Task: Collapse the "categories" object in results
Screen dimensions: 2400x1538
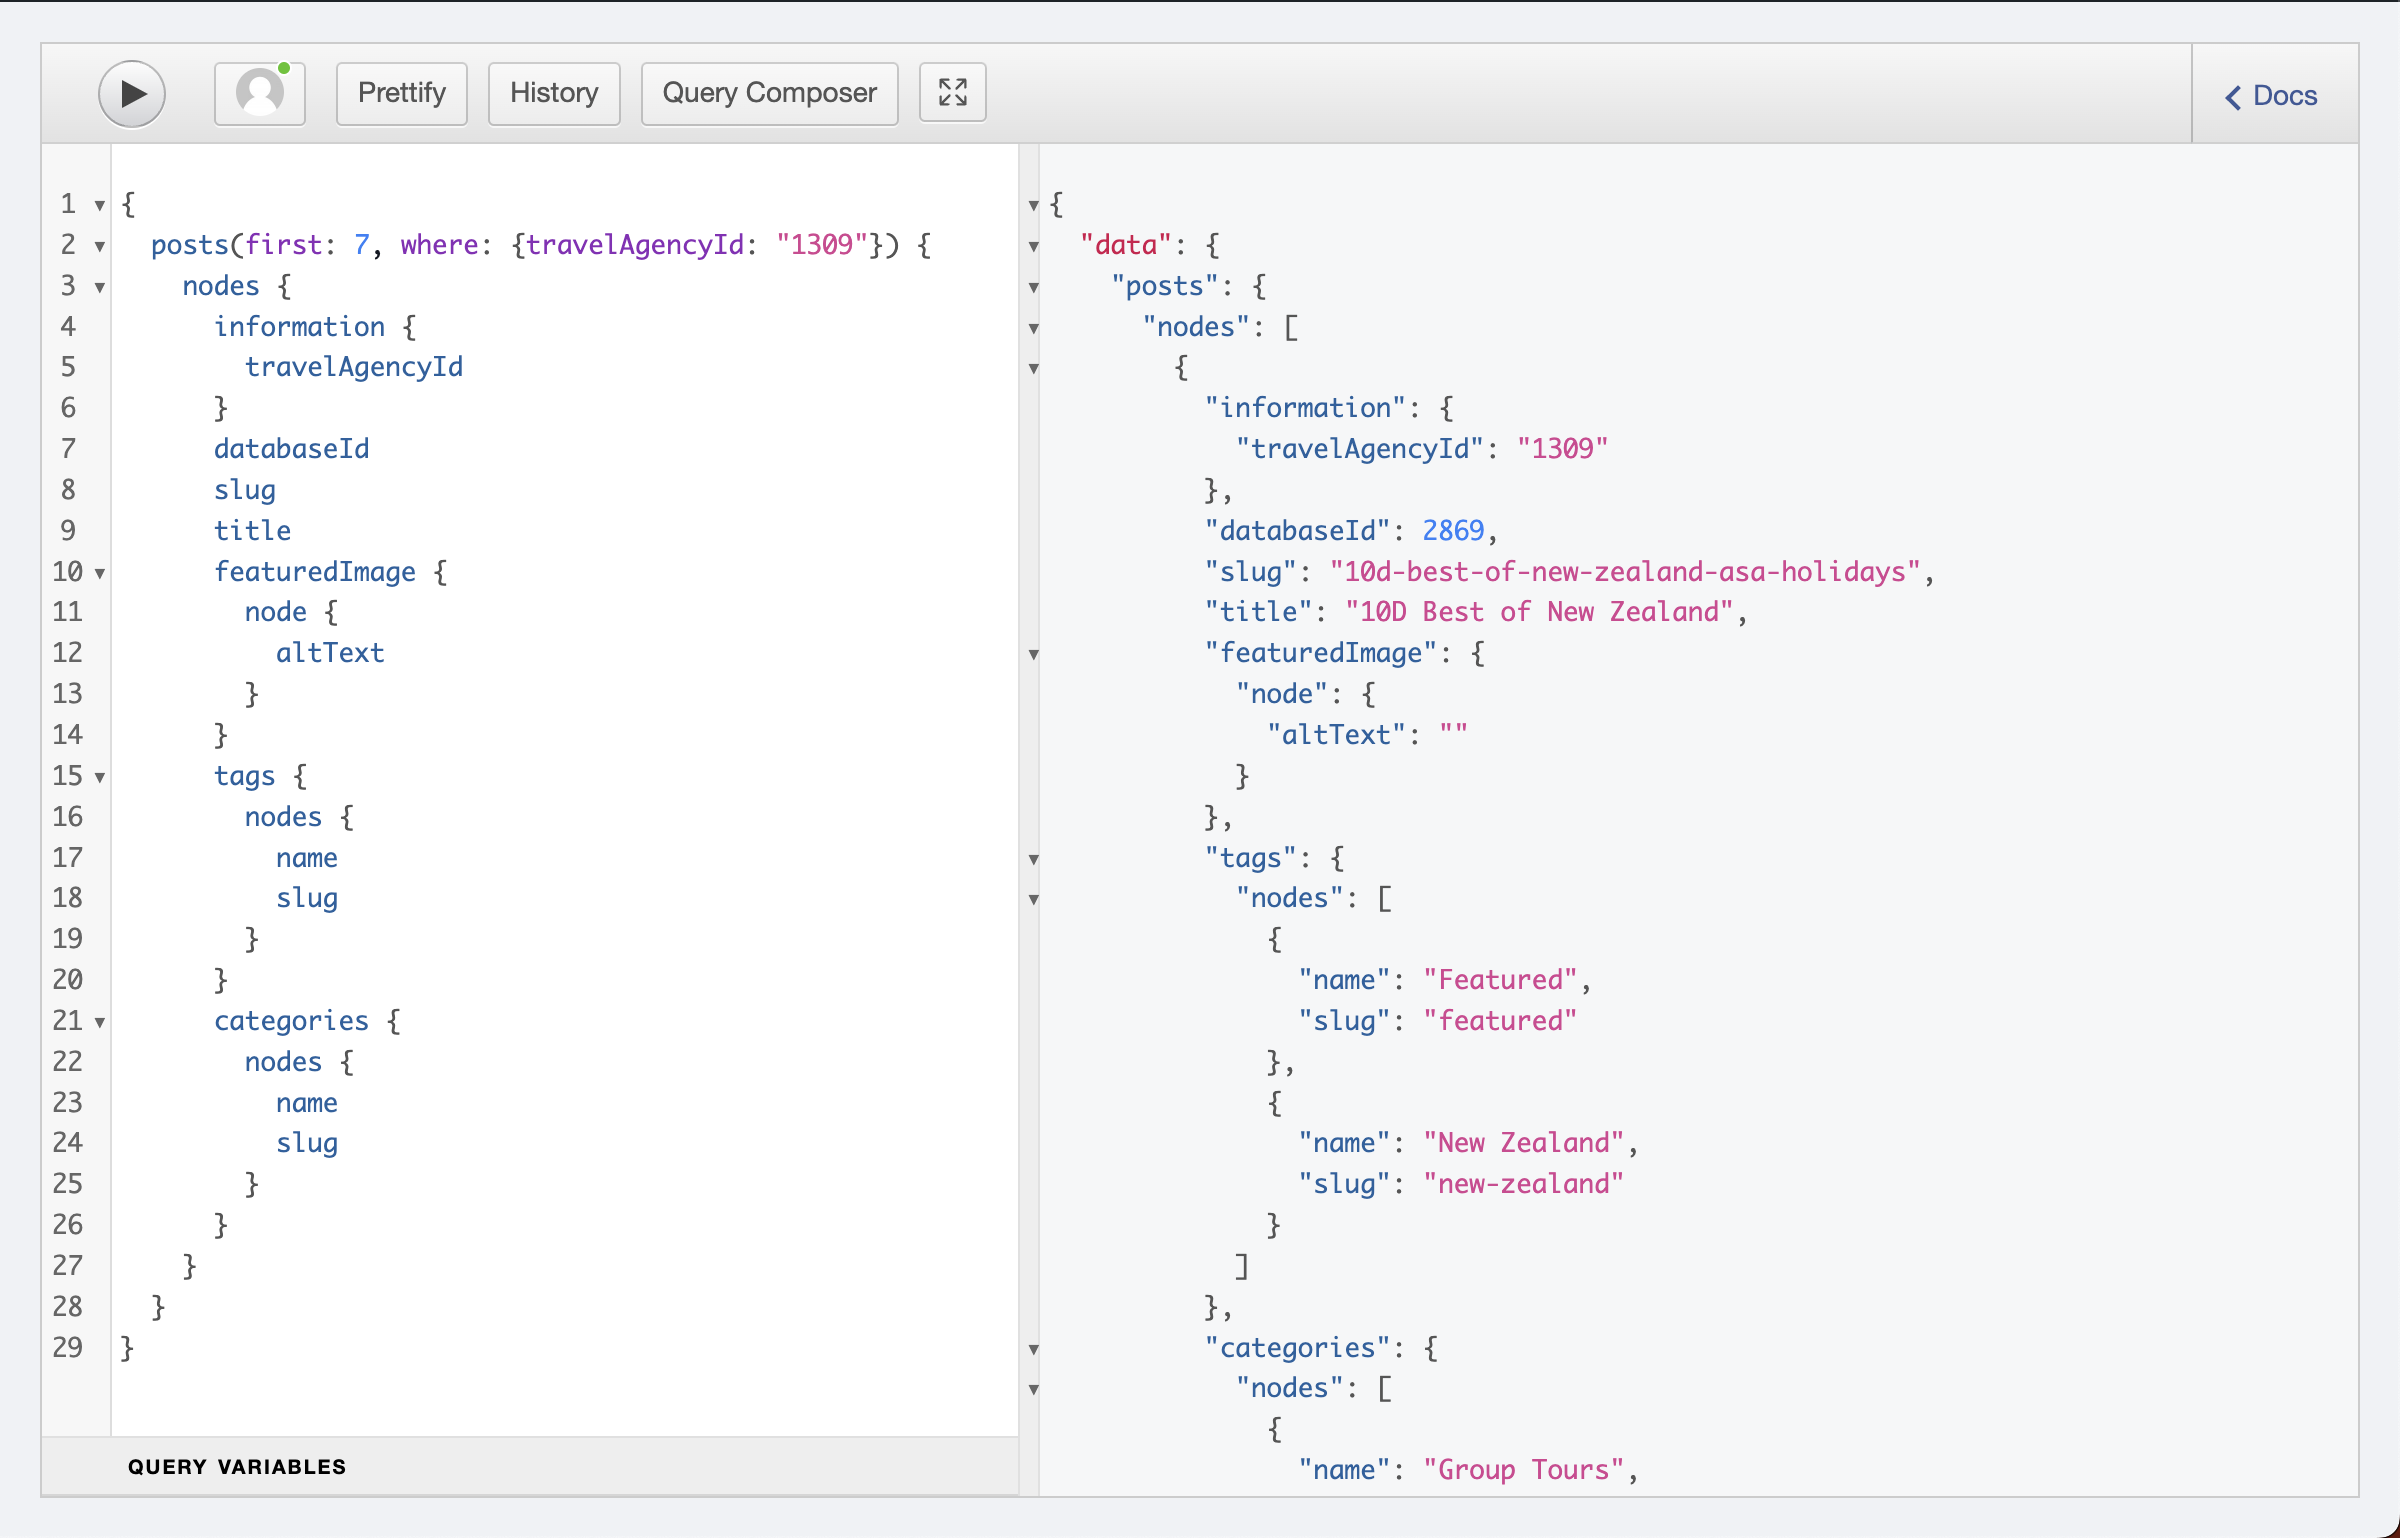Action: point(1034,1350)
